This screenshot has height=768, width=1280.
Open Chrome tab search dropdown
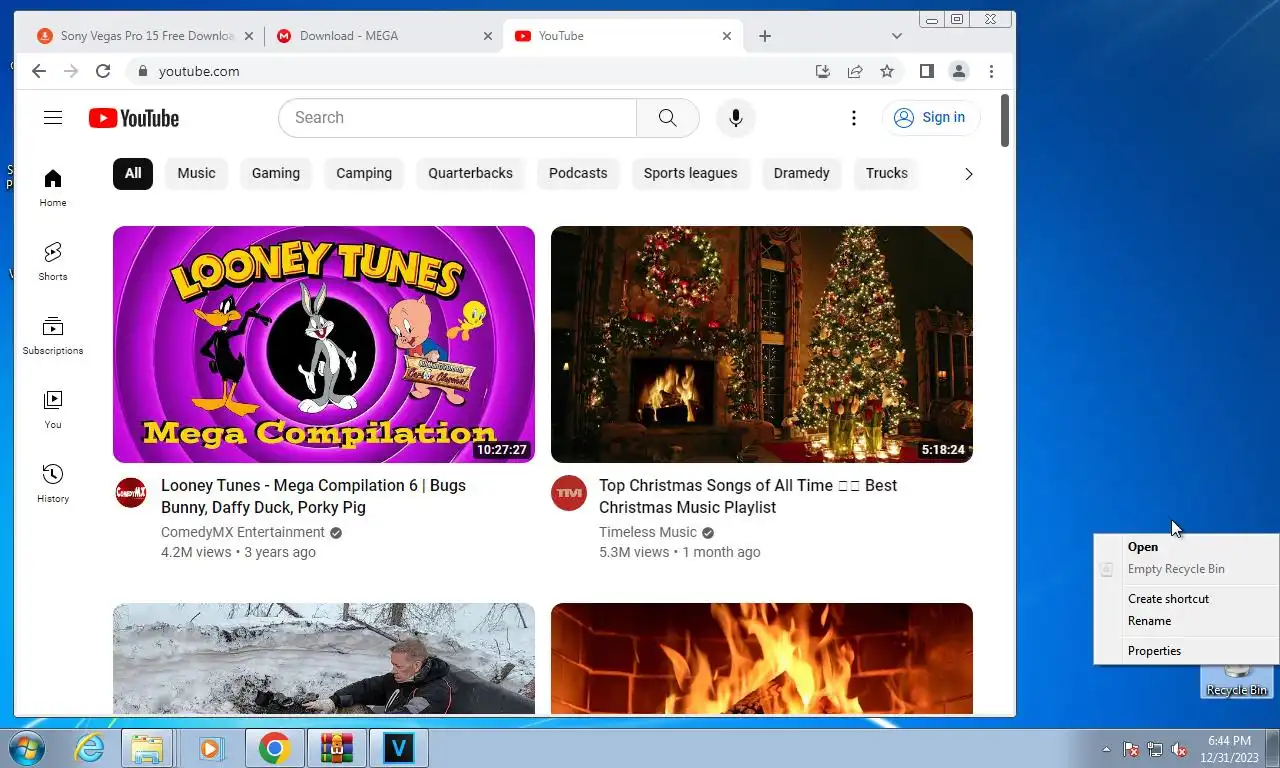[x=897, y=36]
